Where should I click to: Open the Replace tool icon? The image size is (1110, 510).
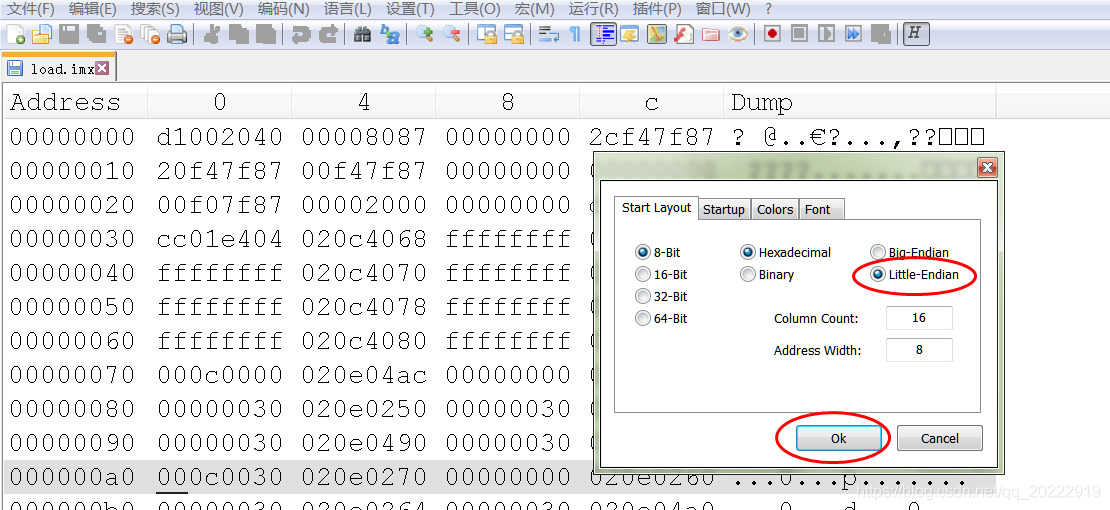tap(389, 34)
